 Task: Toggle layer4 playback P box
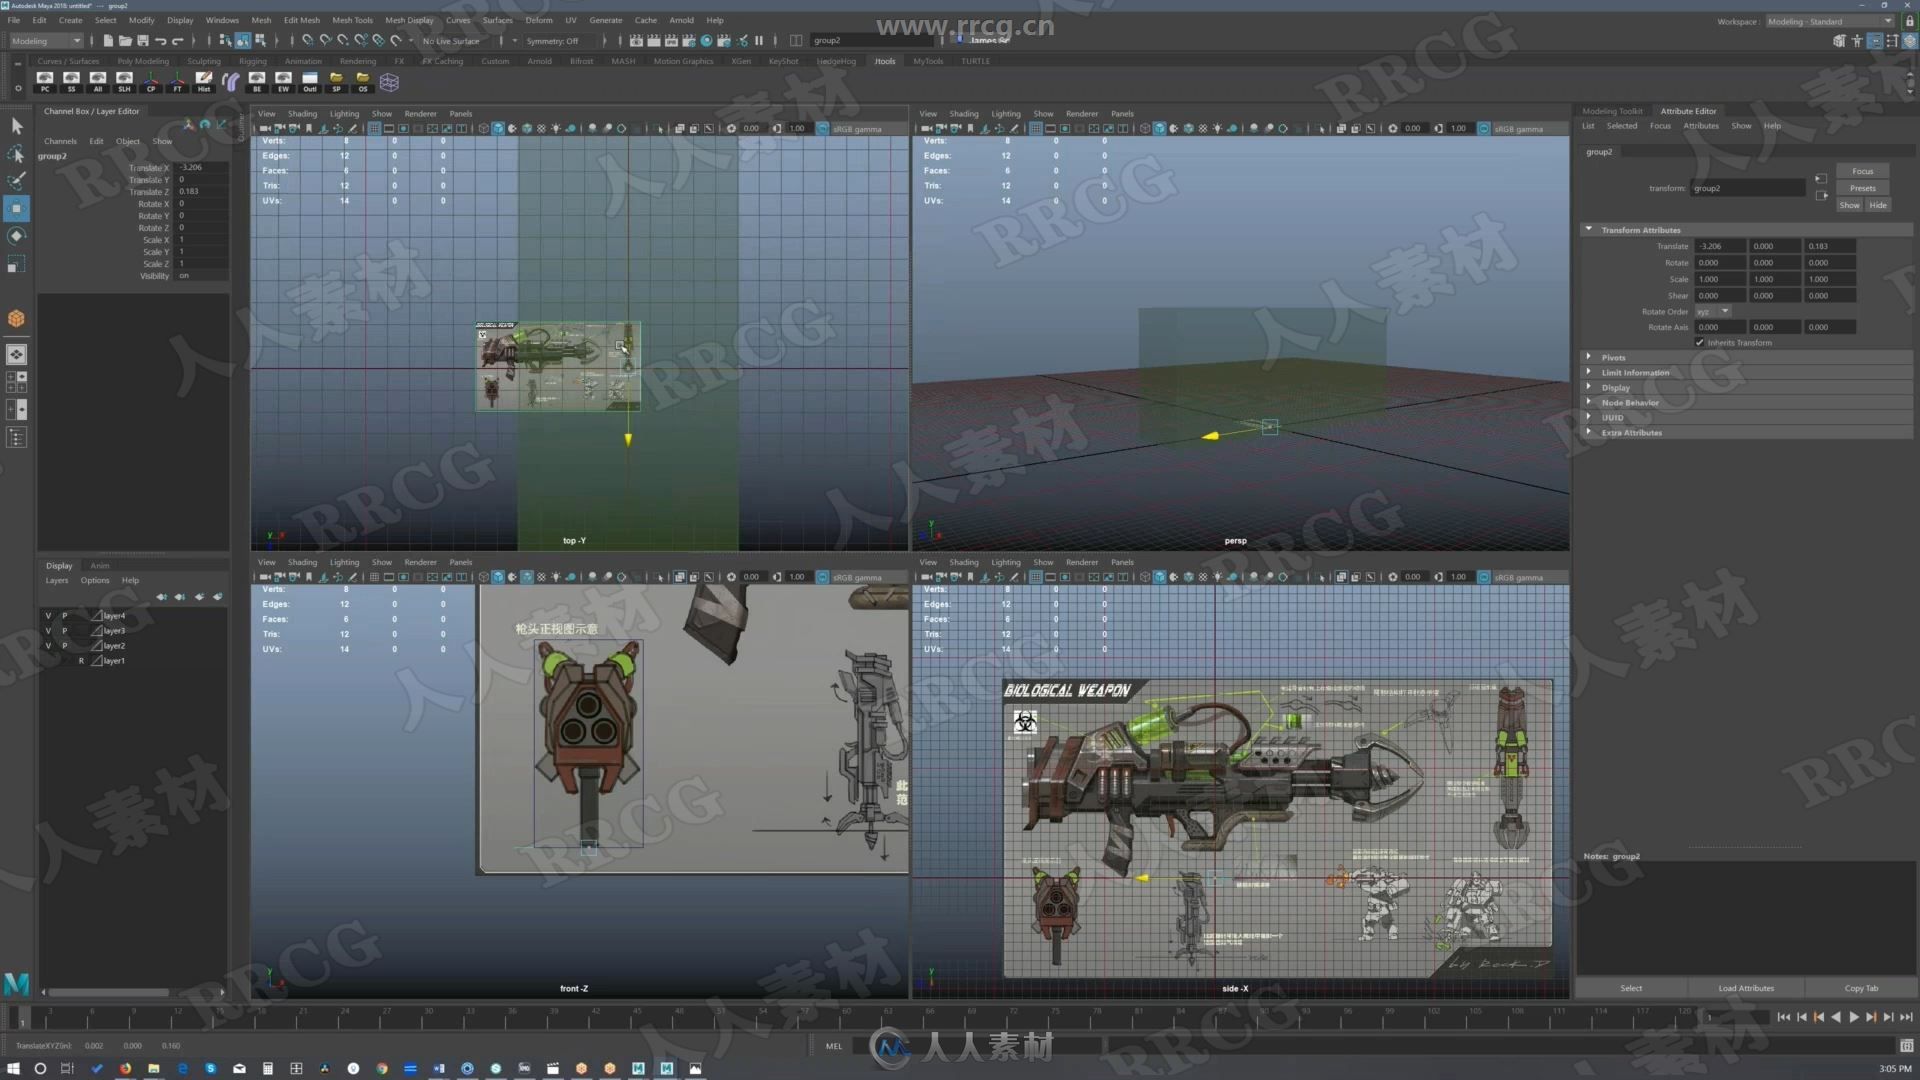click(x=65, y=615)
